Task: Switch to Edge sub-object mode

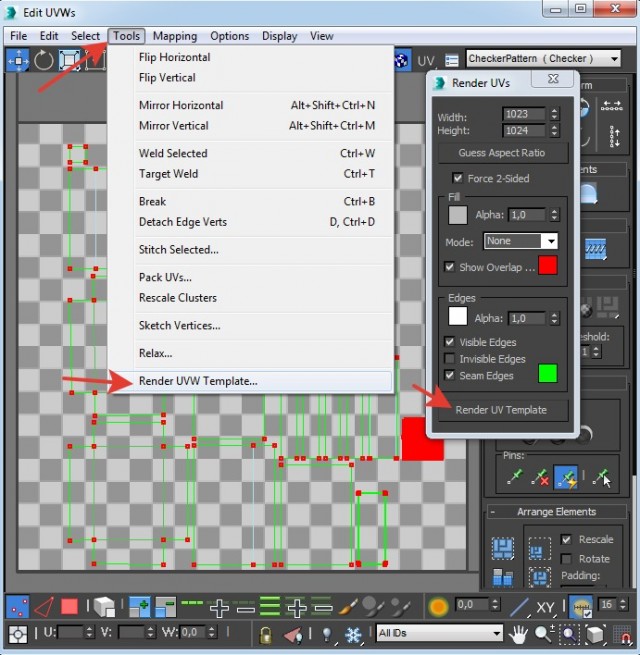Action: tap(43, 607)
